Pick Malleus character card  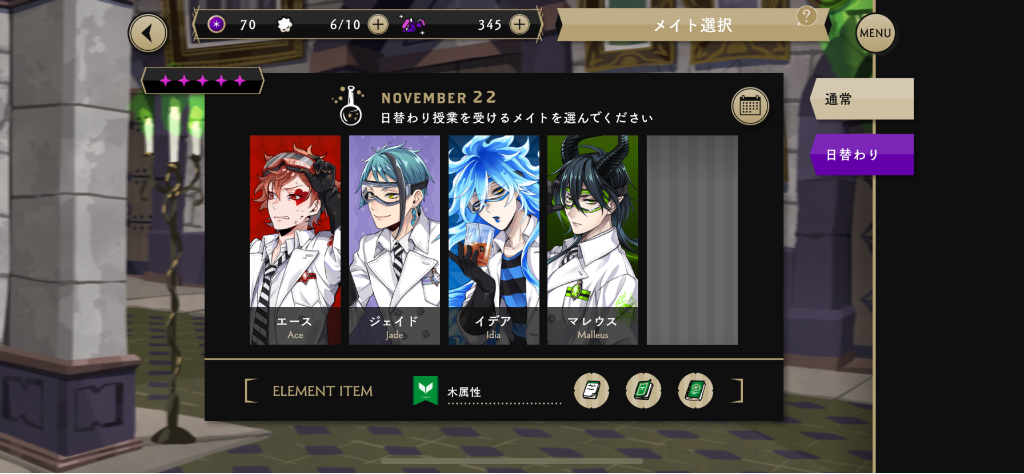593,240
